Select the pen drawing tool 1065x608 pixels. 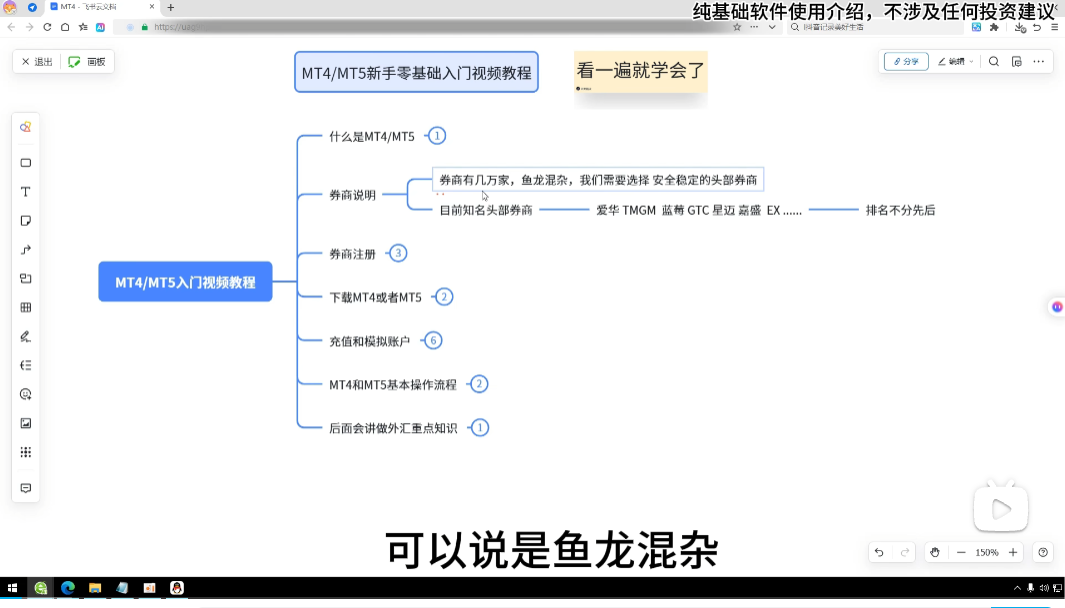pos(26,336)
